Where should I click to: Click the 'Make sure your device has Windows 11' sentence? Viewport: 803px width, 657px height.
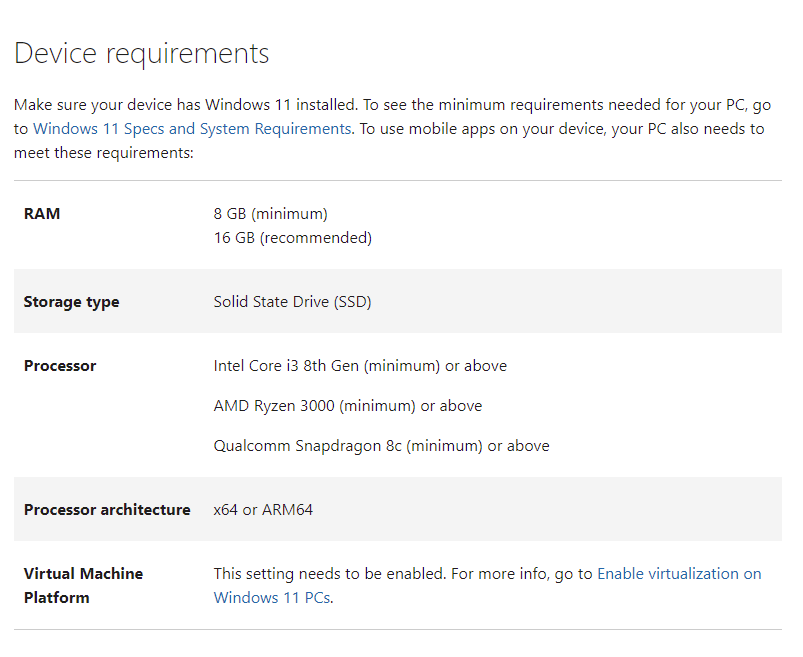tap(185, 105)
